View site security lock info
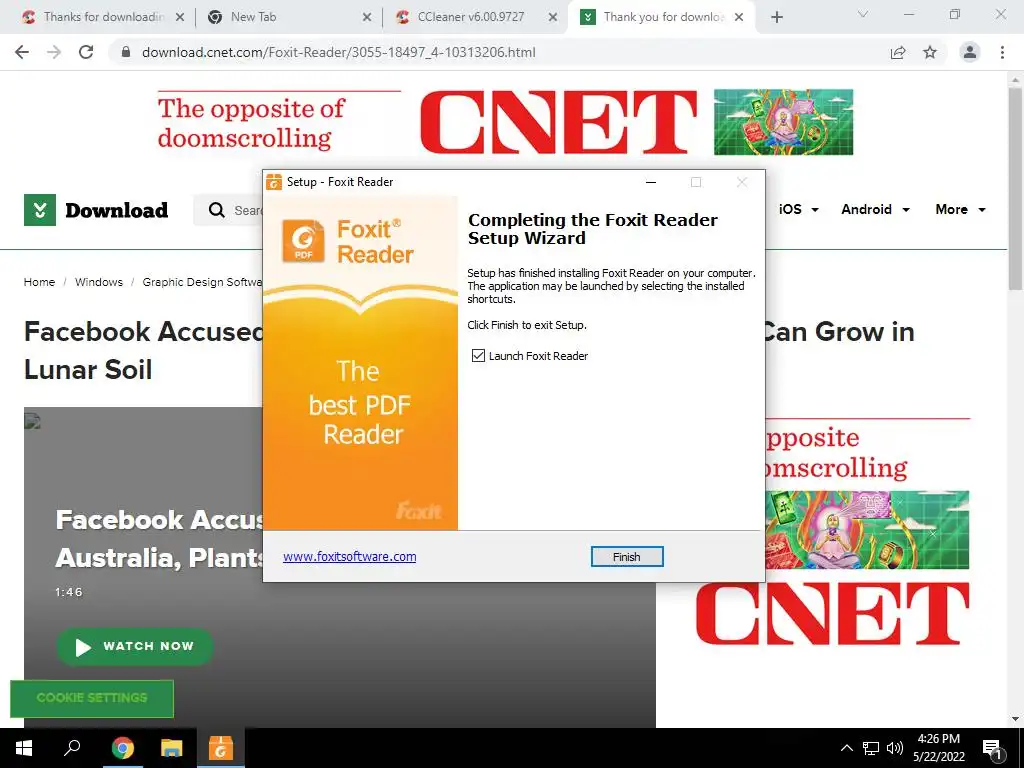 point(126,52)
